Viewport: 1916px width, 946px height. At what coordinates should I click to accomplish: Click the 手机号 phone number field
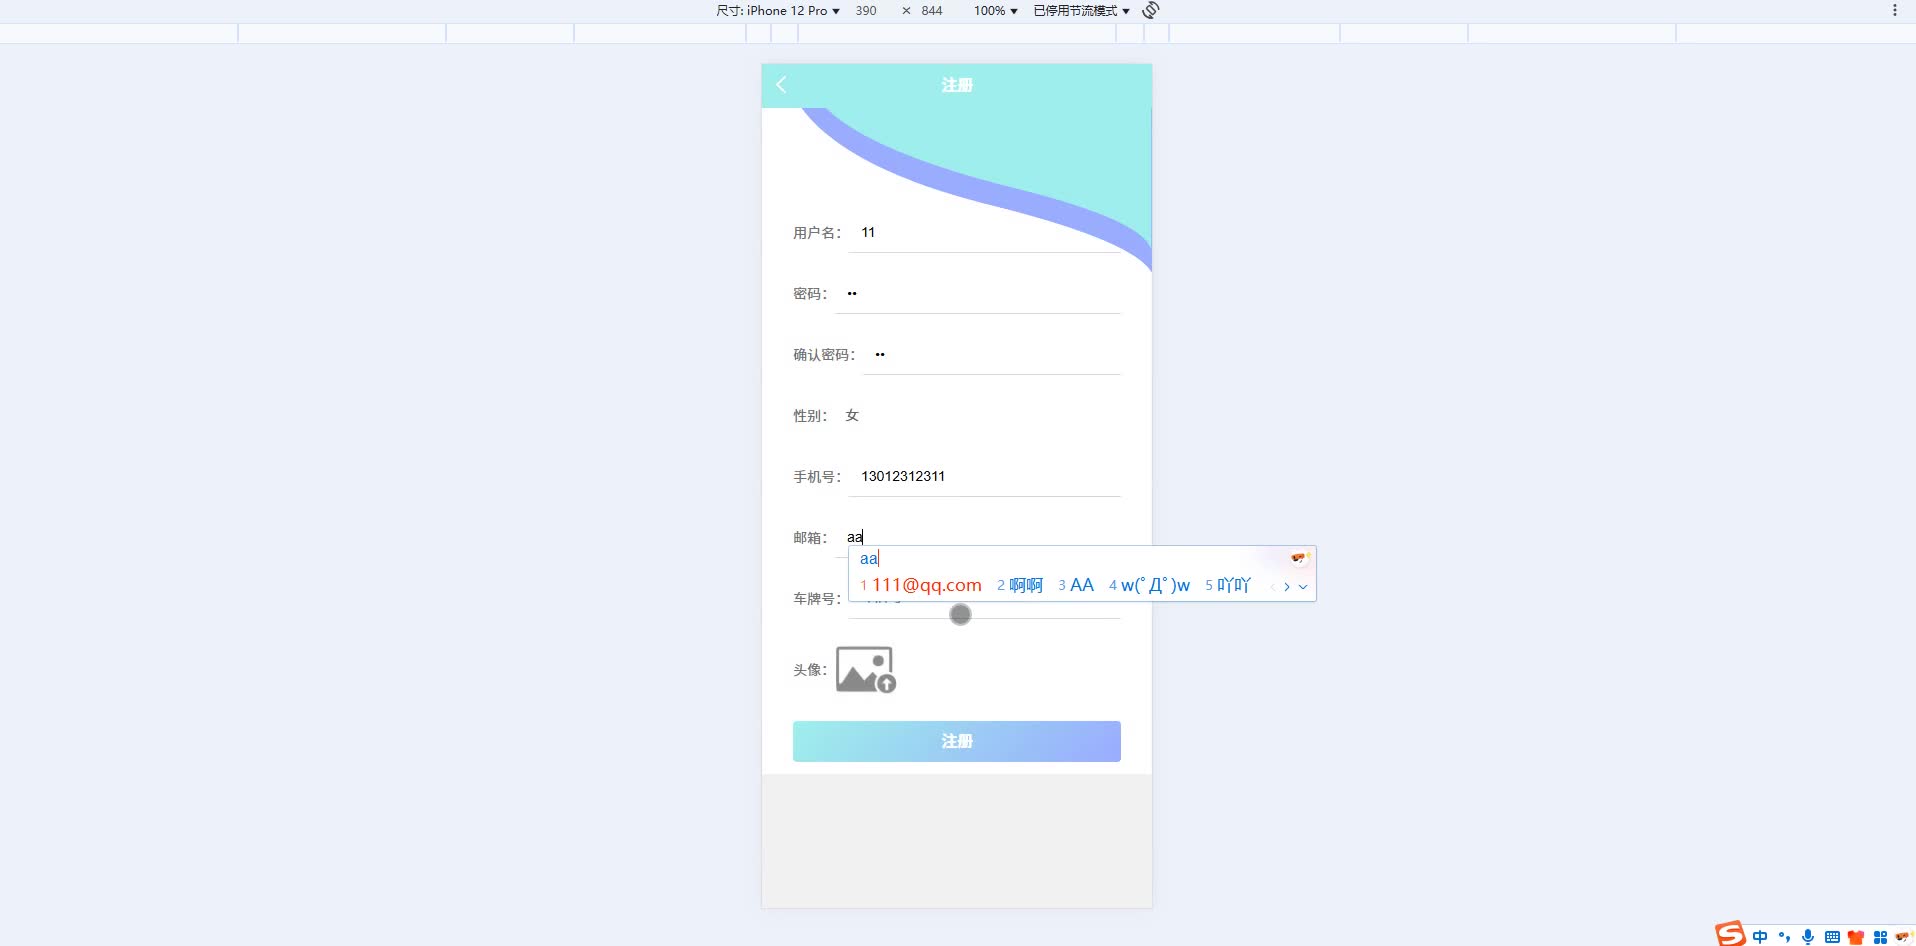[984, 476]
